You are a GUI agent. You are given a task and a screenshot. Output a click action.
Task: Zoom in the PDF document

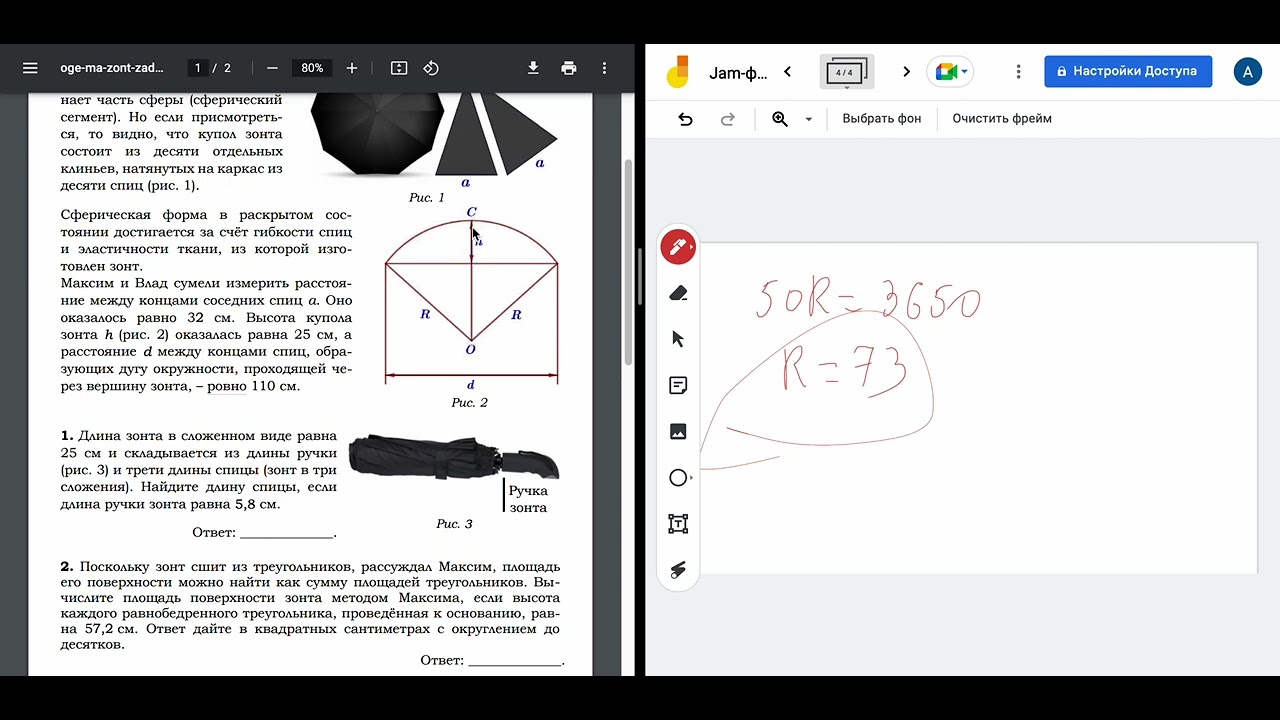(x=352, y=68)
